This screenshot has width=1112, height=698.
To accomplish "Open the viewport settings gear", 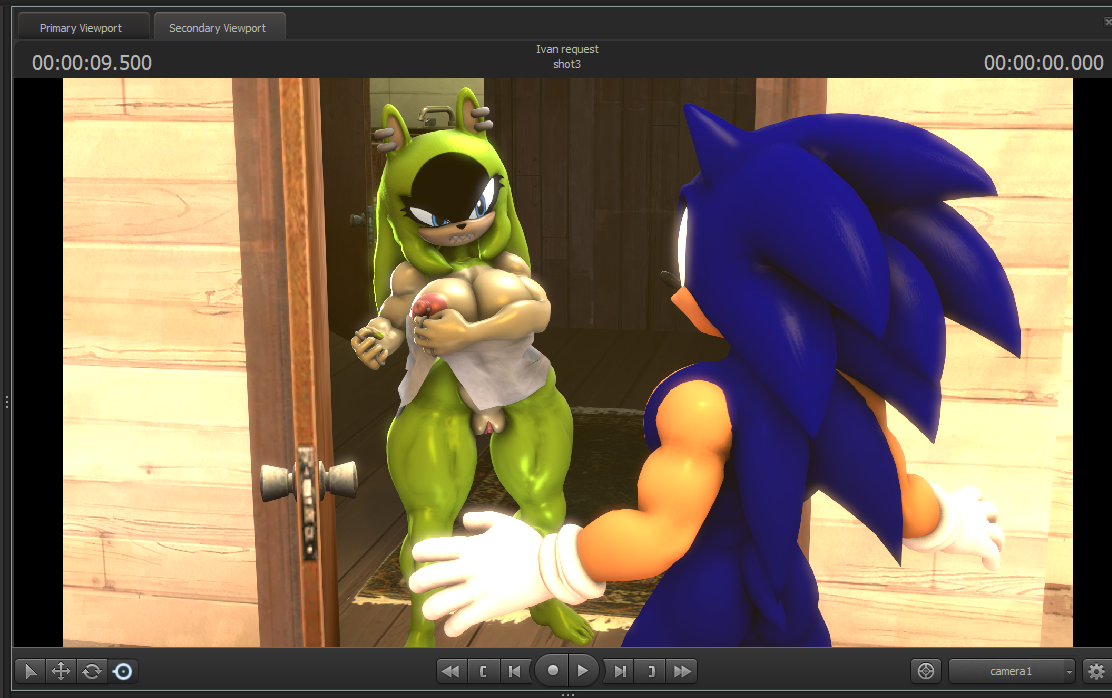I will point(1096,671).
